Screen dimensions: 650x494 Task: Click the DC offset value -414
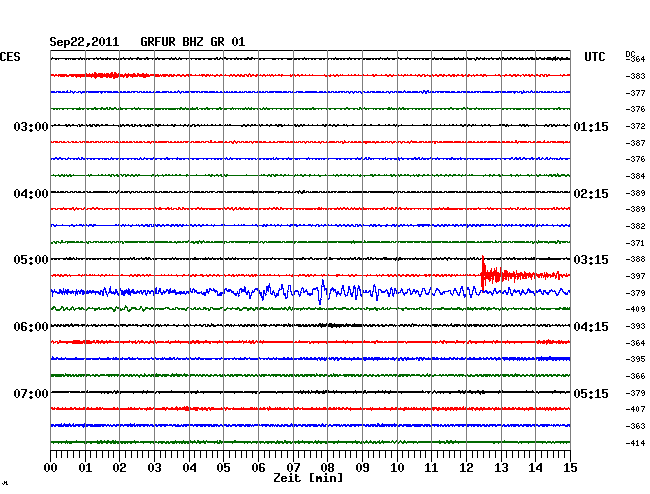coord(635,443)
